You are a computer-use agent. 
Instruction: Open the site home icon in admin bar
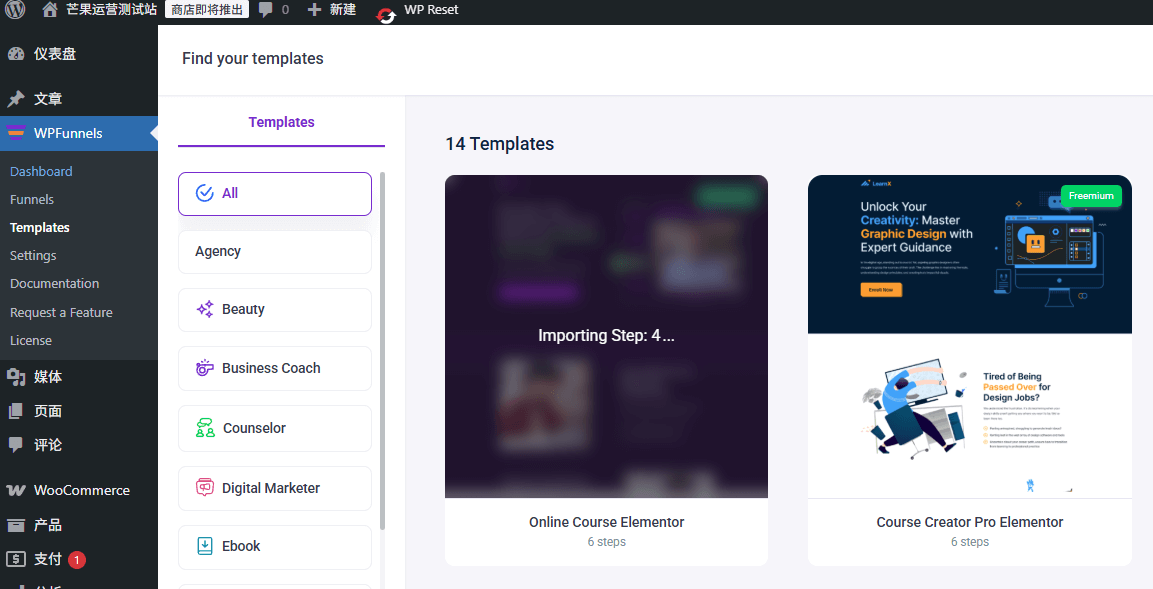click(x=50, y=10)
